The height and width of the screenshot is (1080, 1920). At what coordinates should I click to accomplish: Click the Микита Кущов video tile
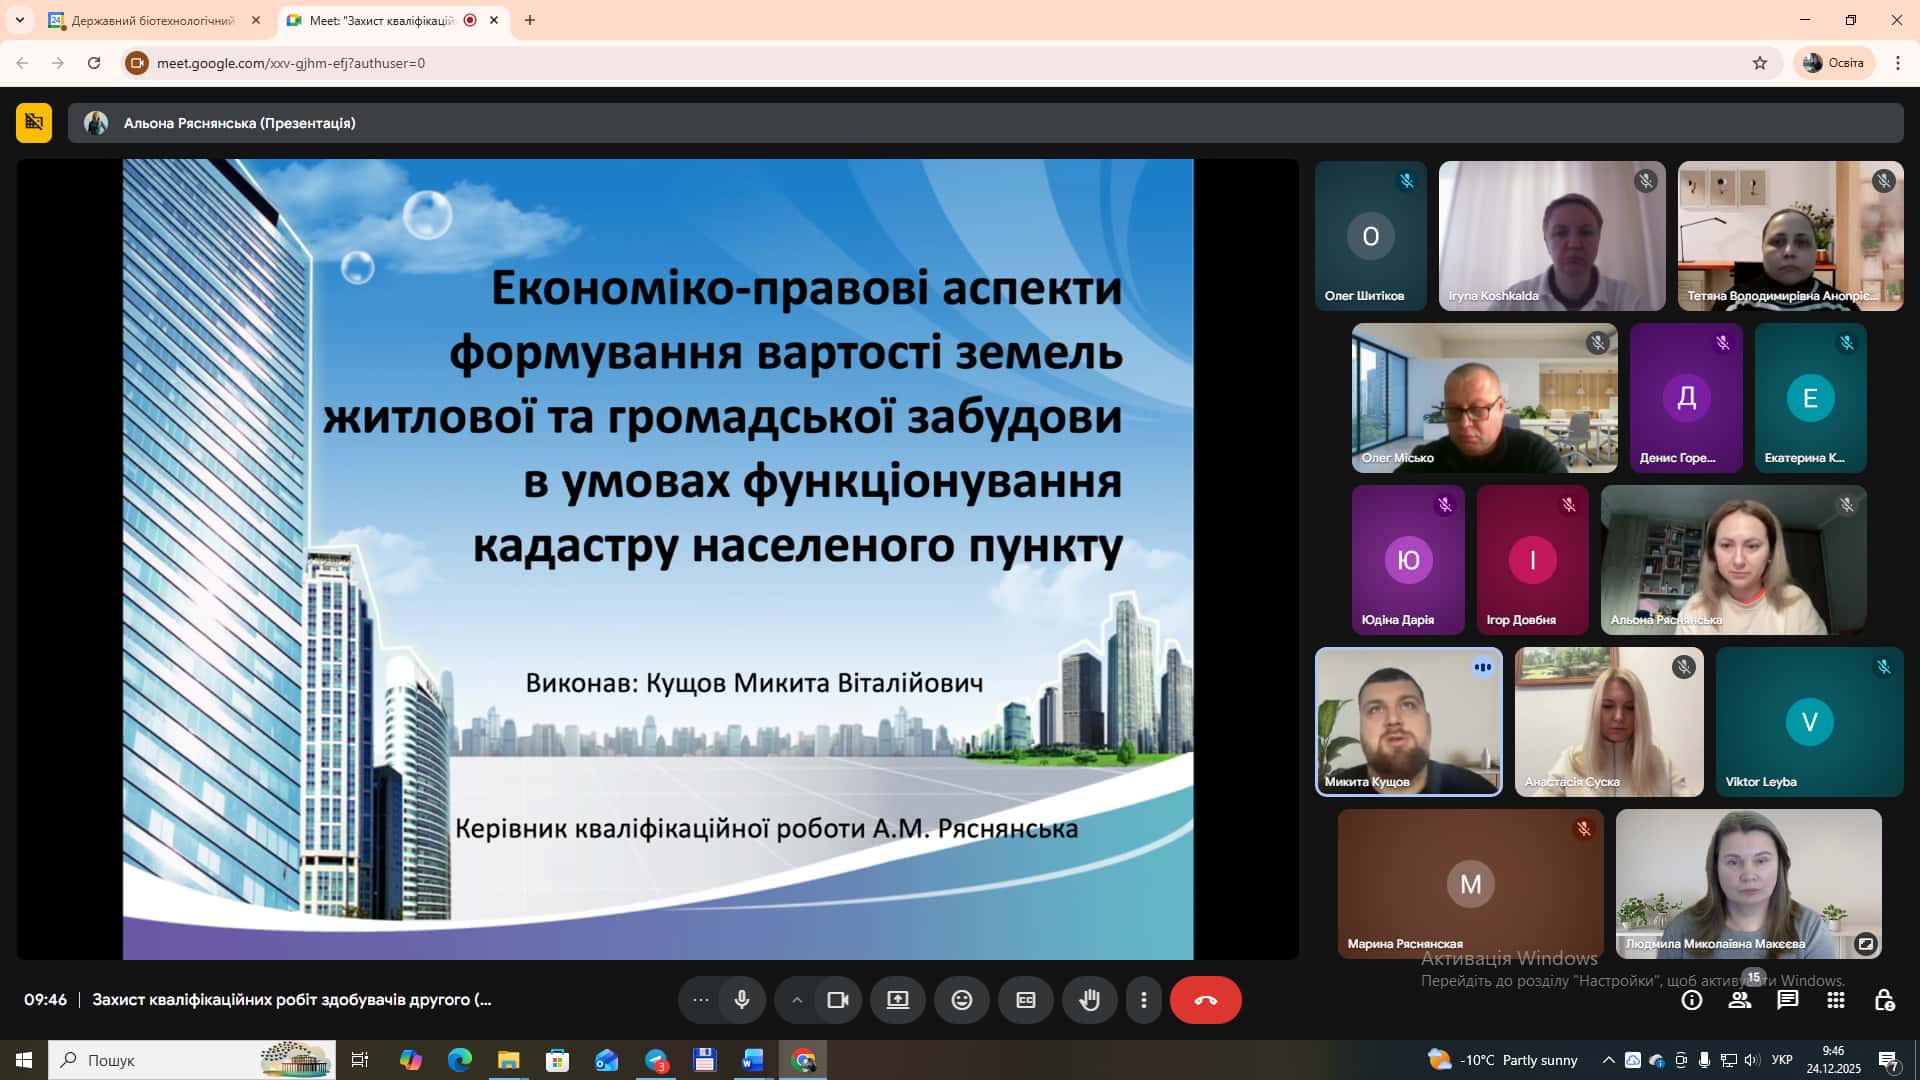(x=1408, y=721)
